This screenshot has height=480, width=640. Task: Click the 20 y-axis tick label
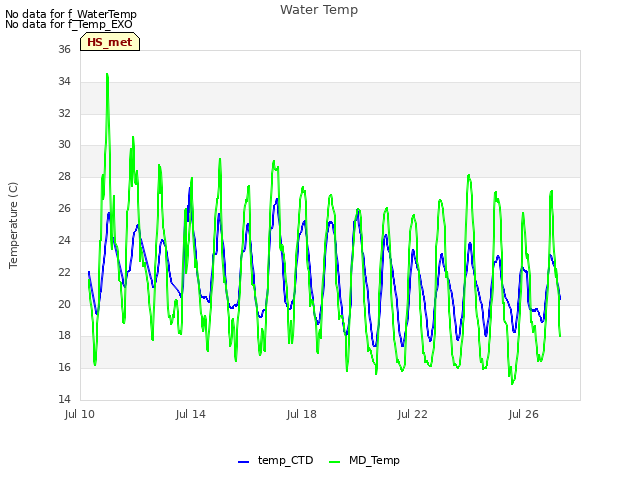[64, 304]
